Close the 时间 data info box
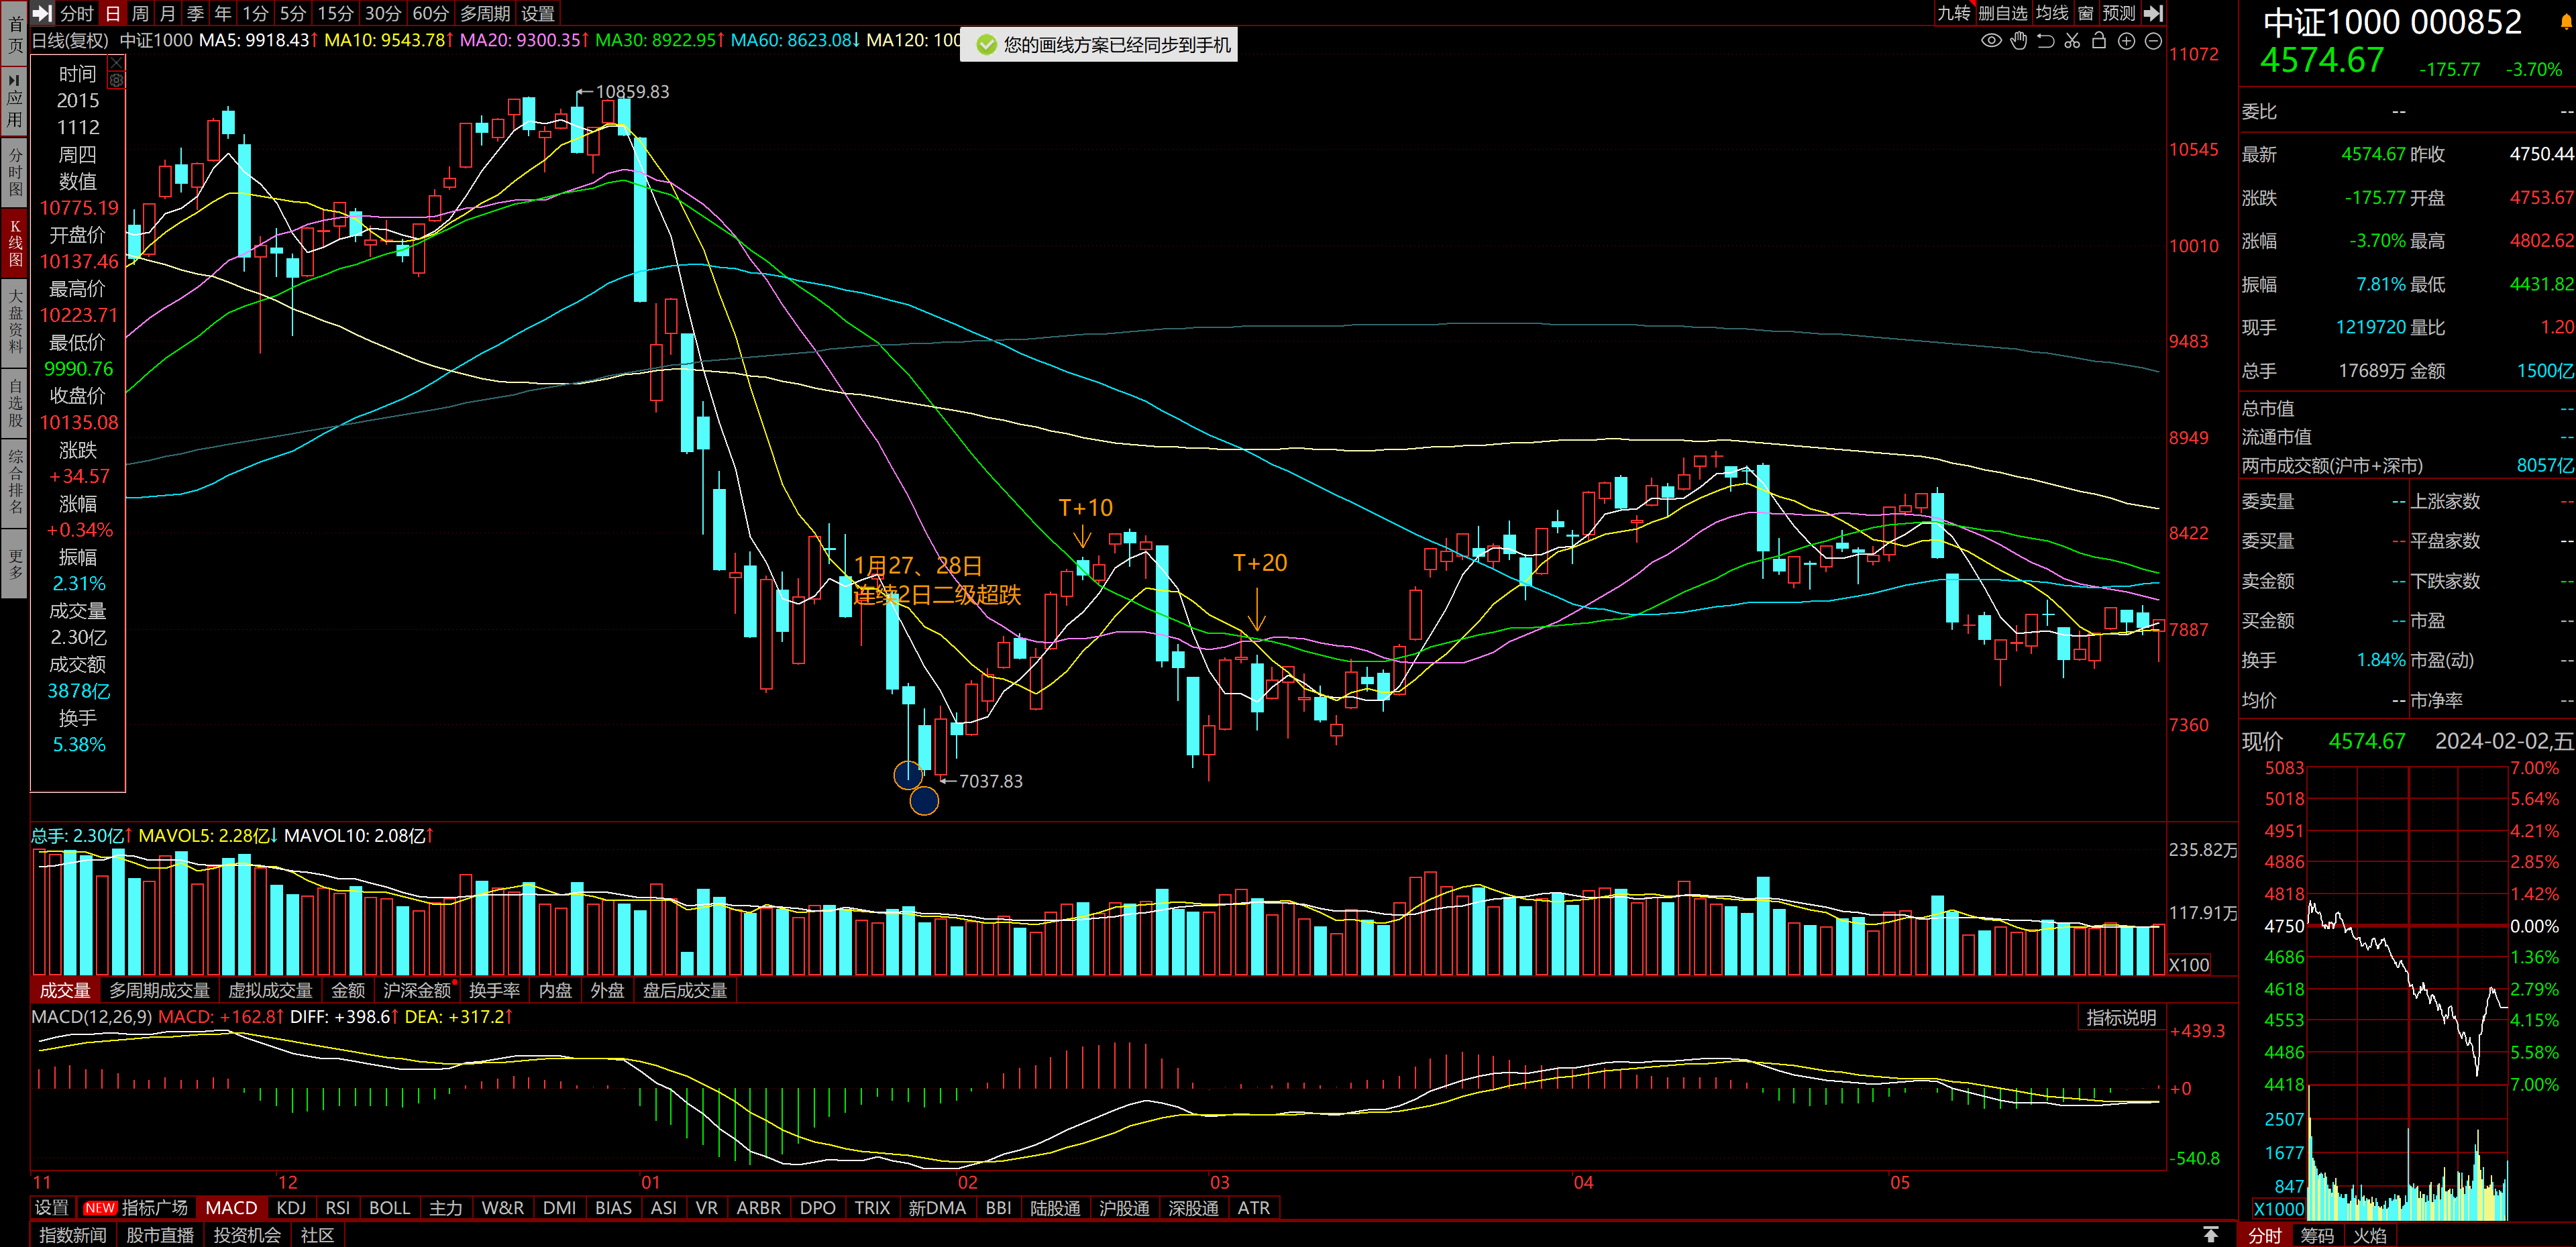Screen dimensions: 2576x1247 coord(116,63)
